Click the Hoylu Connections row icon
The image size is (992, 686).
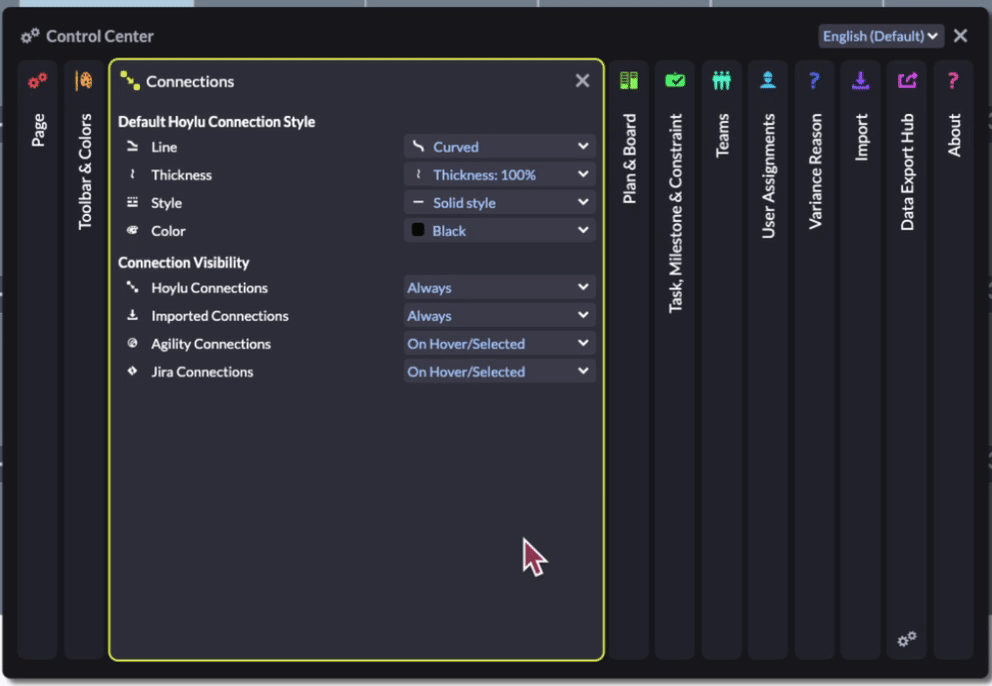[132, 287]
